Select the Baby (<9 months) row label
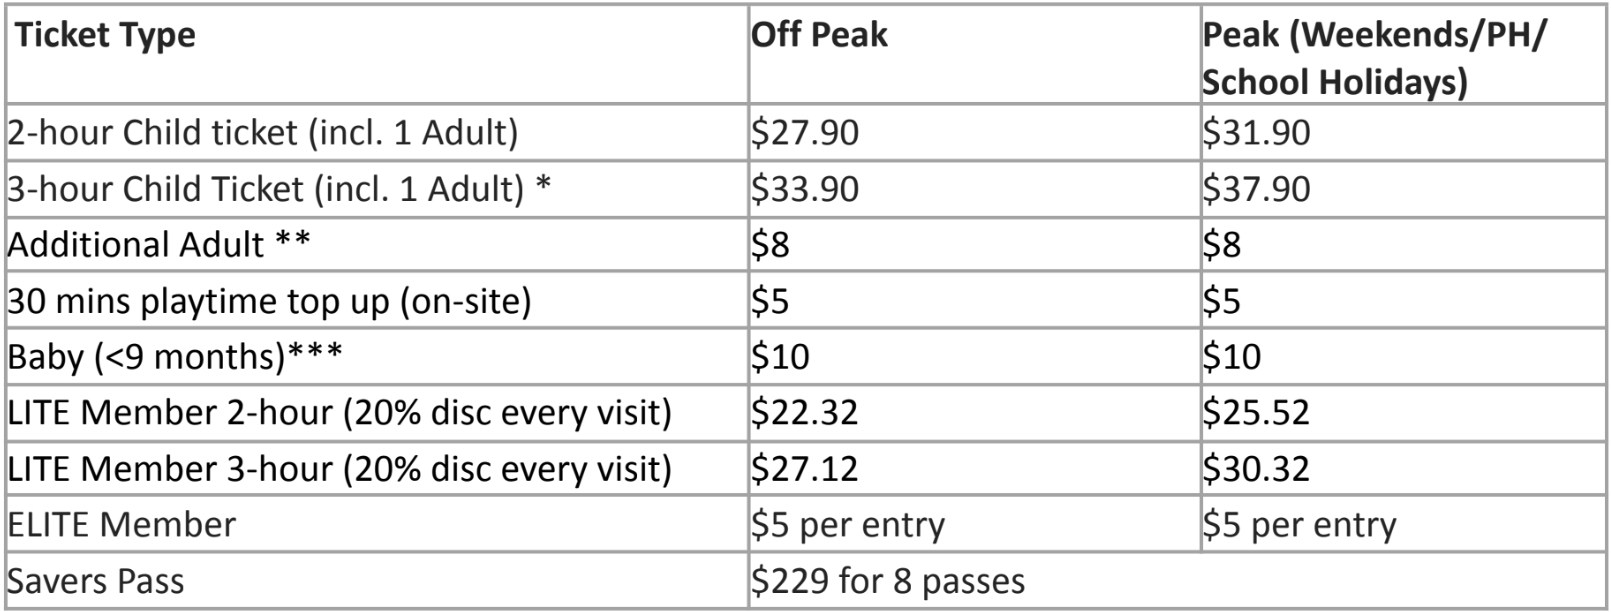Image resolution: width=1611 pixels, height=612 pixels. pos(175,357)
